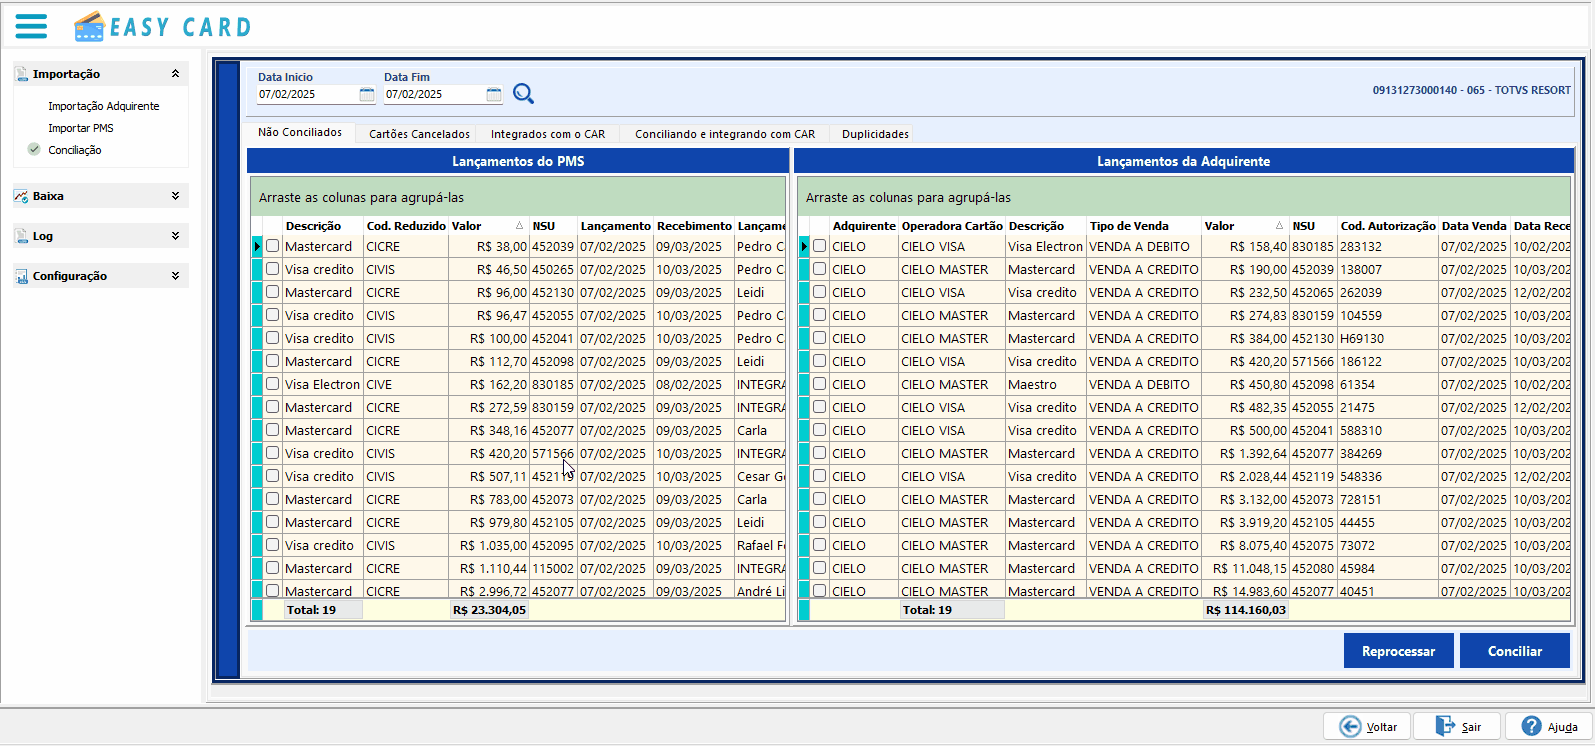This screenshot has height=746, width=1595.
Task: Select the Rafael F name cell
Action: coord(760,545)
